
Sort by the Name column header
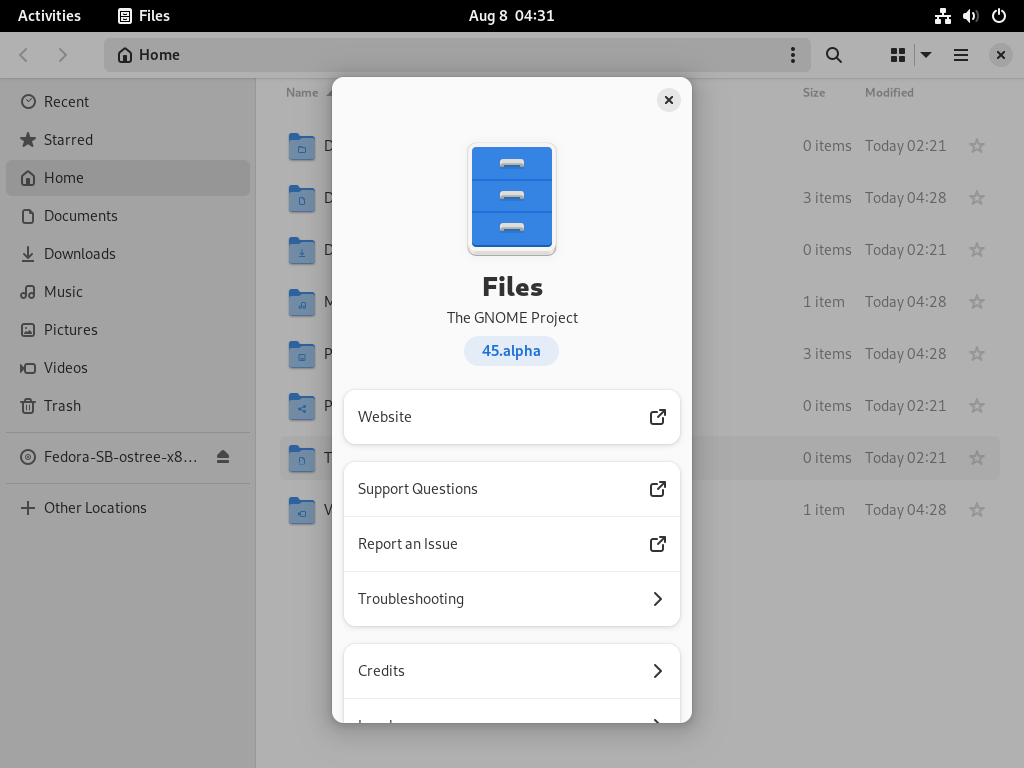[x=302, y=93]
